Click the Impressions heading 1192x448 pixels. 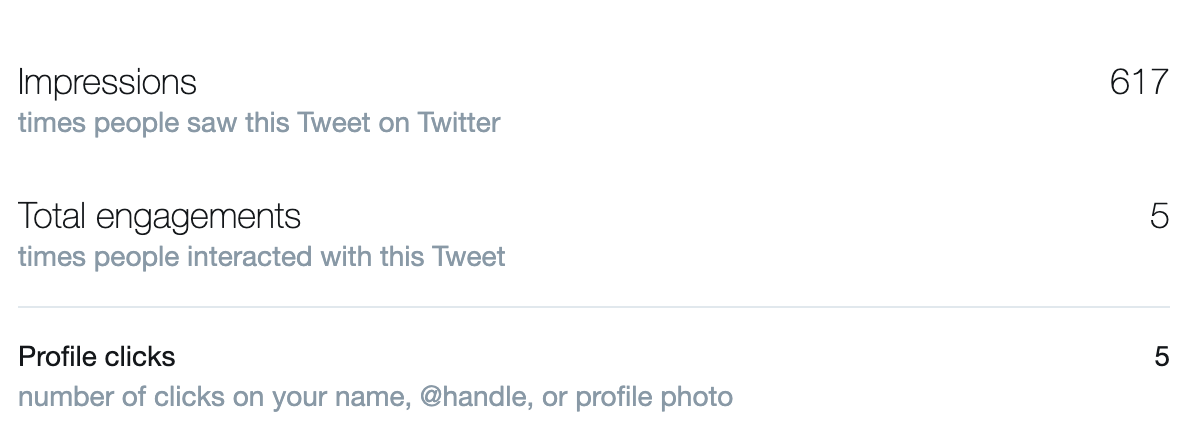coord(107,82)
